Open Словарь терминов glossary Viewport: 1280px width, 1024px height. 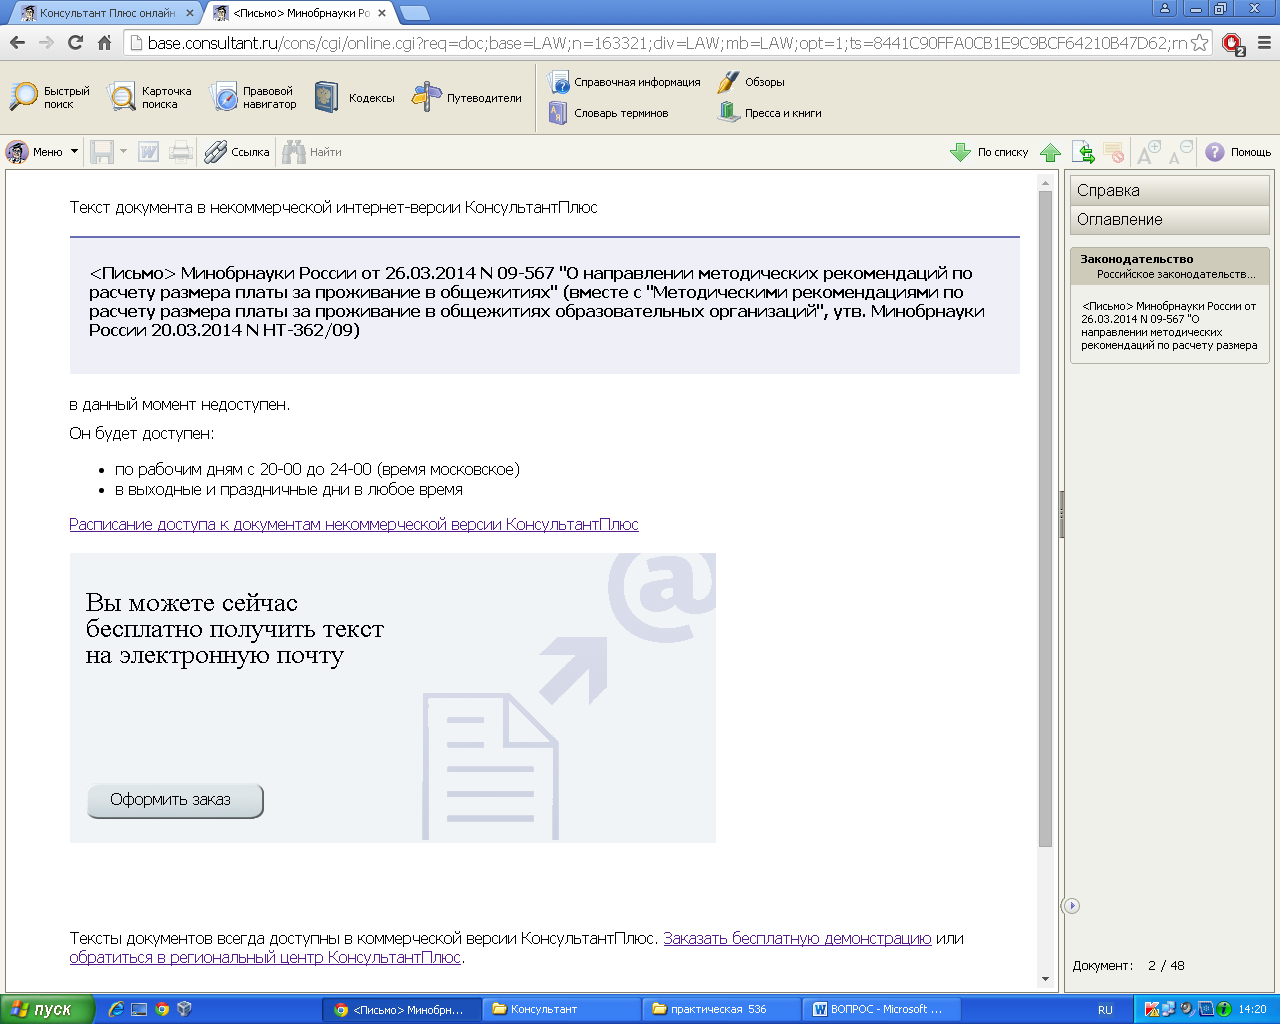pos(608,113)
